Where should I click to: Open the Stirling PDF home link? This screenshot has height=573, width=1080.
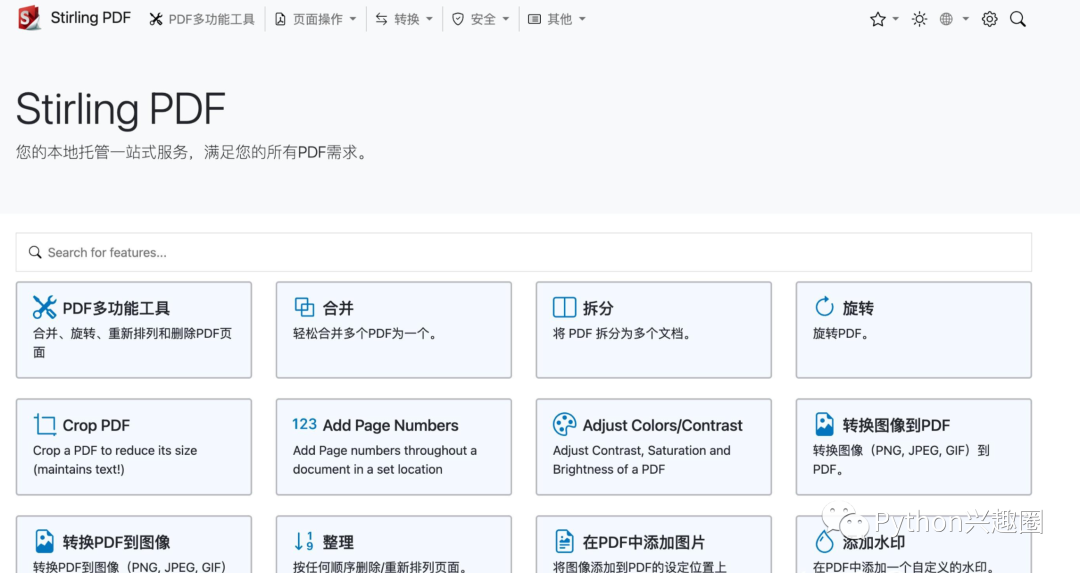pos(90,18)
